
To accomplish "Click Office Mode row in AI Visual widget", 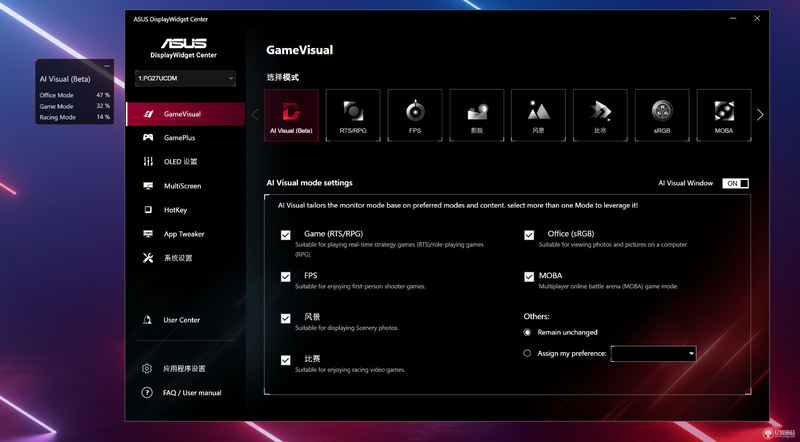I will 74,95.
